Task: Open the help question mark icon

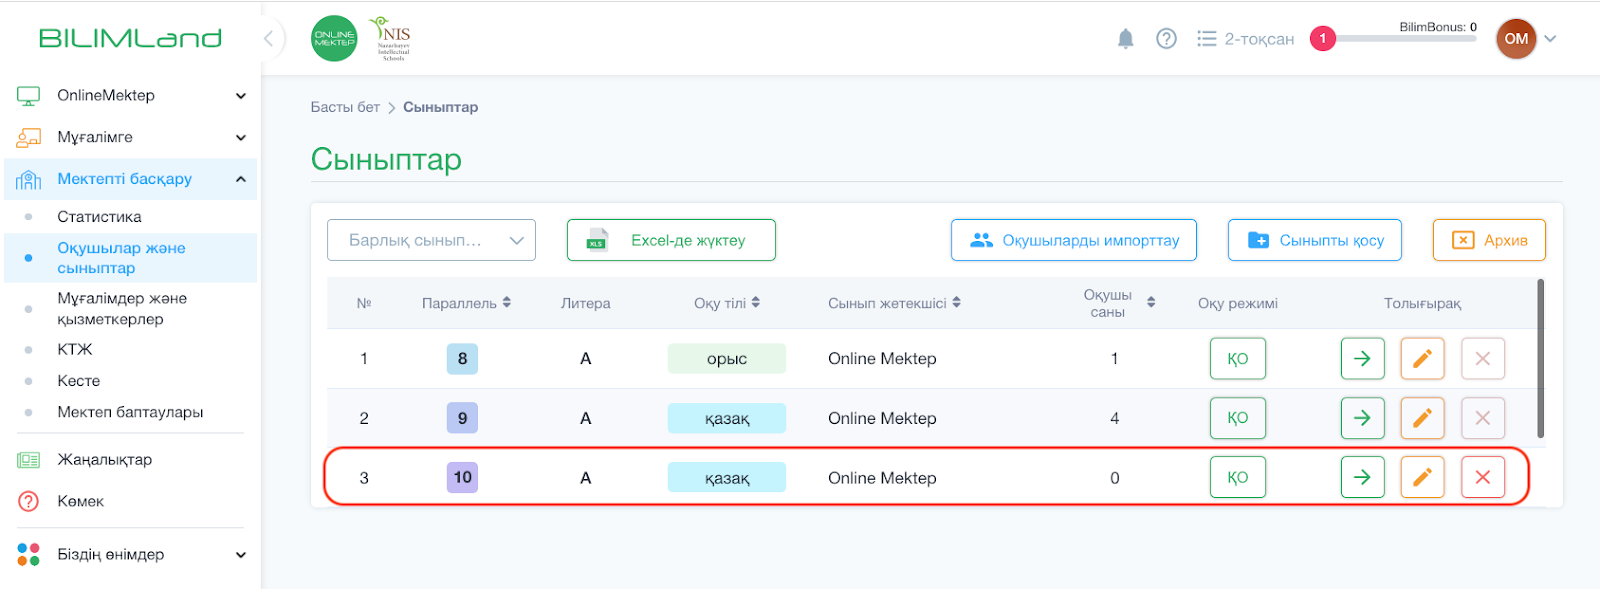Action: [x=1166, y=39]
